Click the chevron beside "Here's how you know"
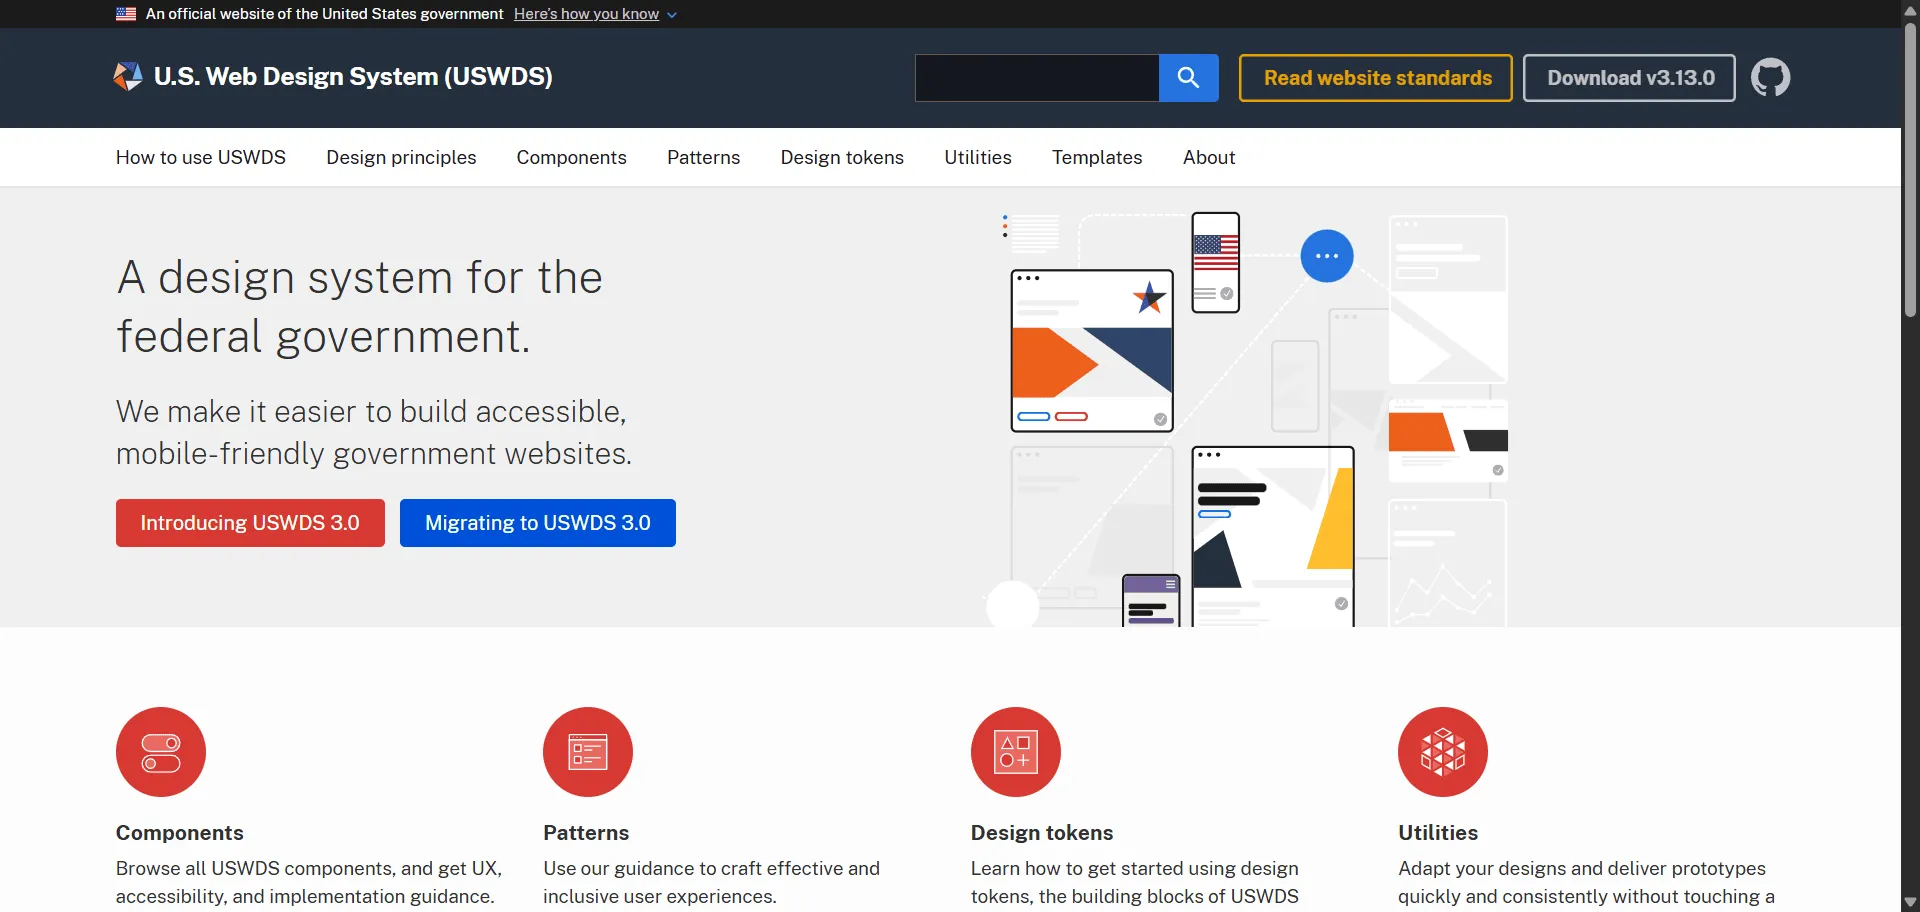 [x=672, y=15]
